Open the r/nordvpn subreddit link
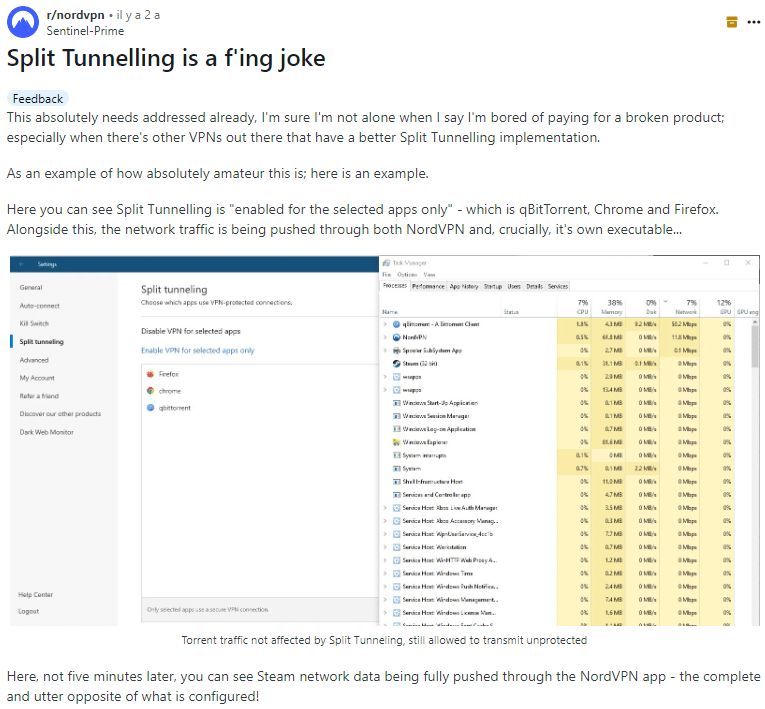765x709 pixels. [x=76, y=15]
